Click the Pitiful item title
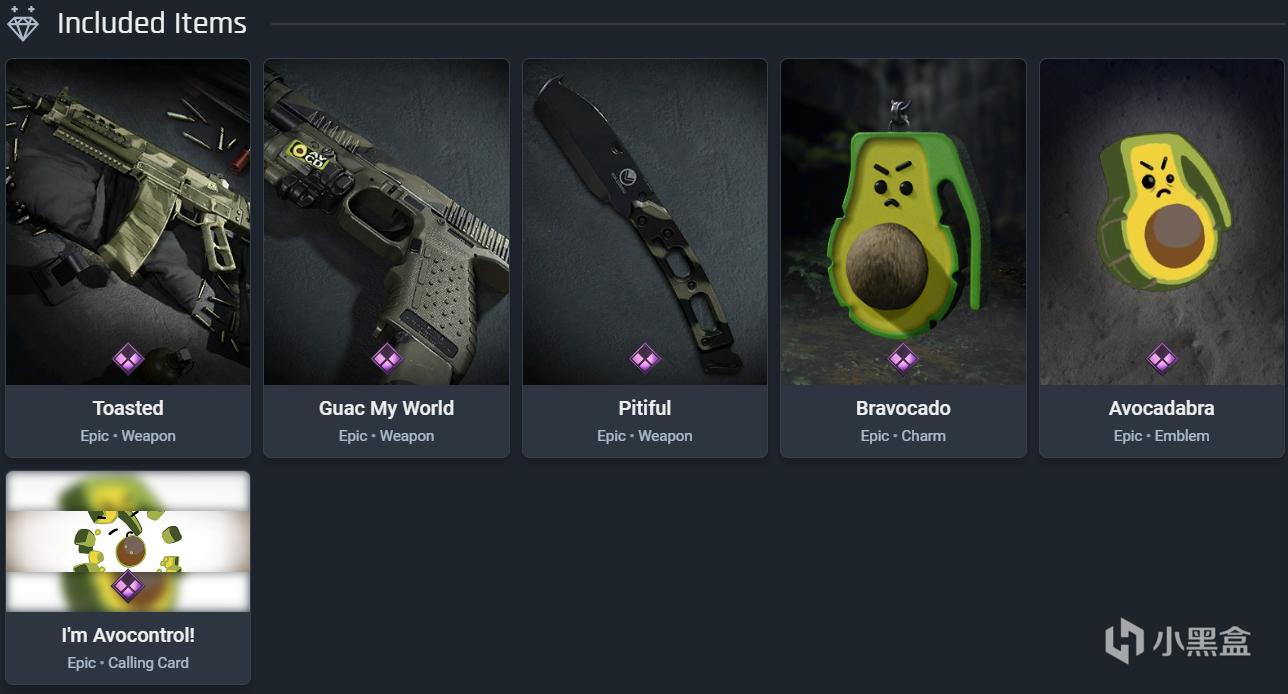Screen dimensions: 1288x694 click(645, 408)
